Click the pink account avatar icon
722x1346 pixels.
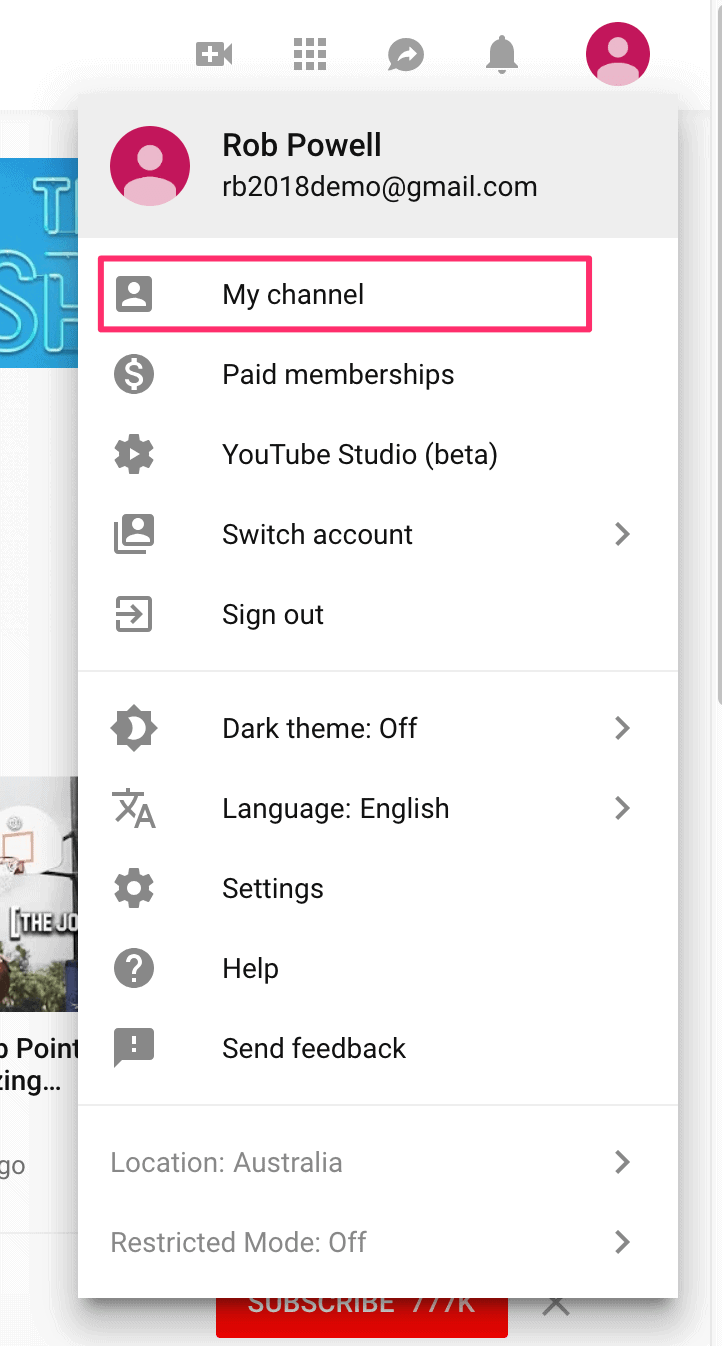[x=617, y=54]
